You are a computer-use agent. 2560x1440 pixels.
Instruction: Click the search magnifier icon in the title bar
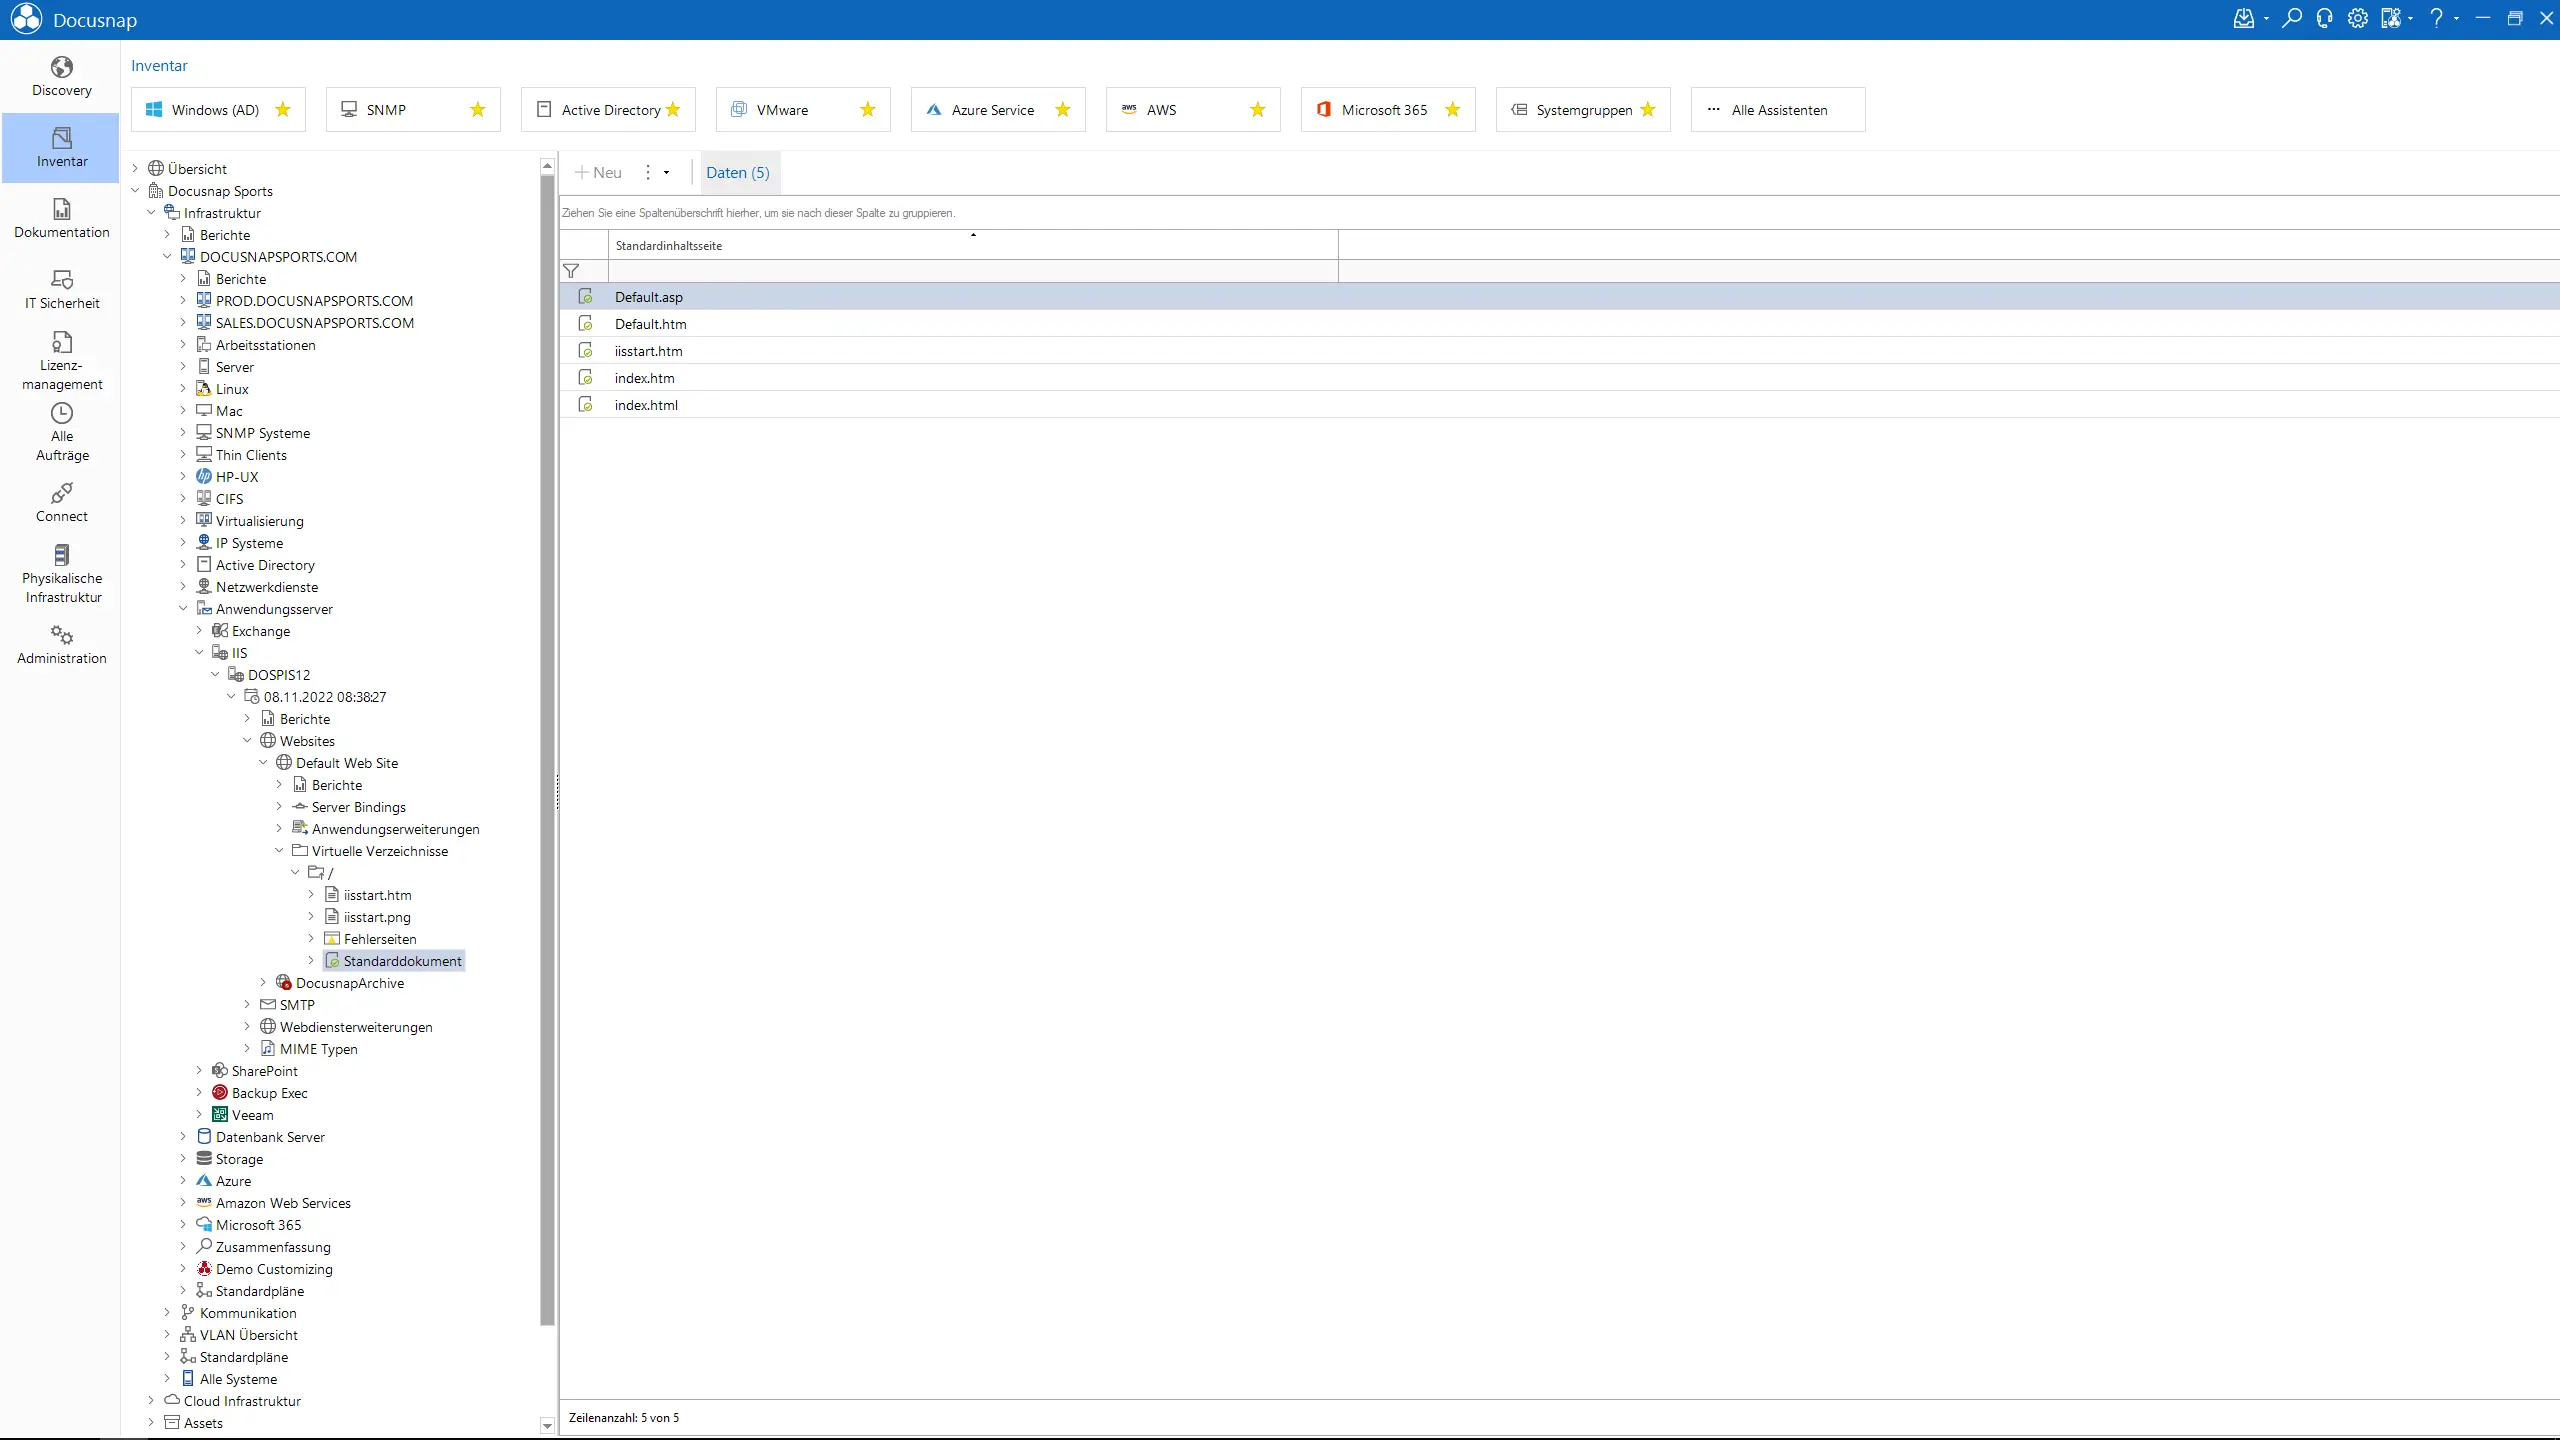[2291, 18]
